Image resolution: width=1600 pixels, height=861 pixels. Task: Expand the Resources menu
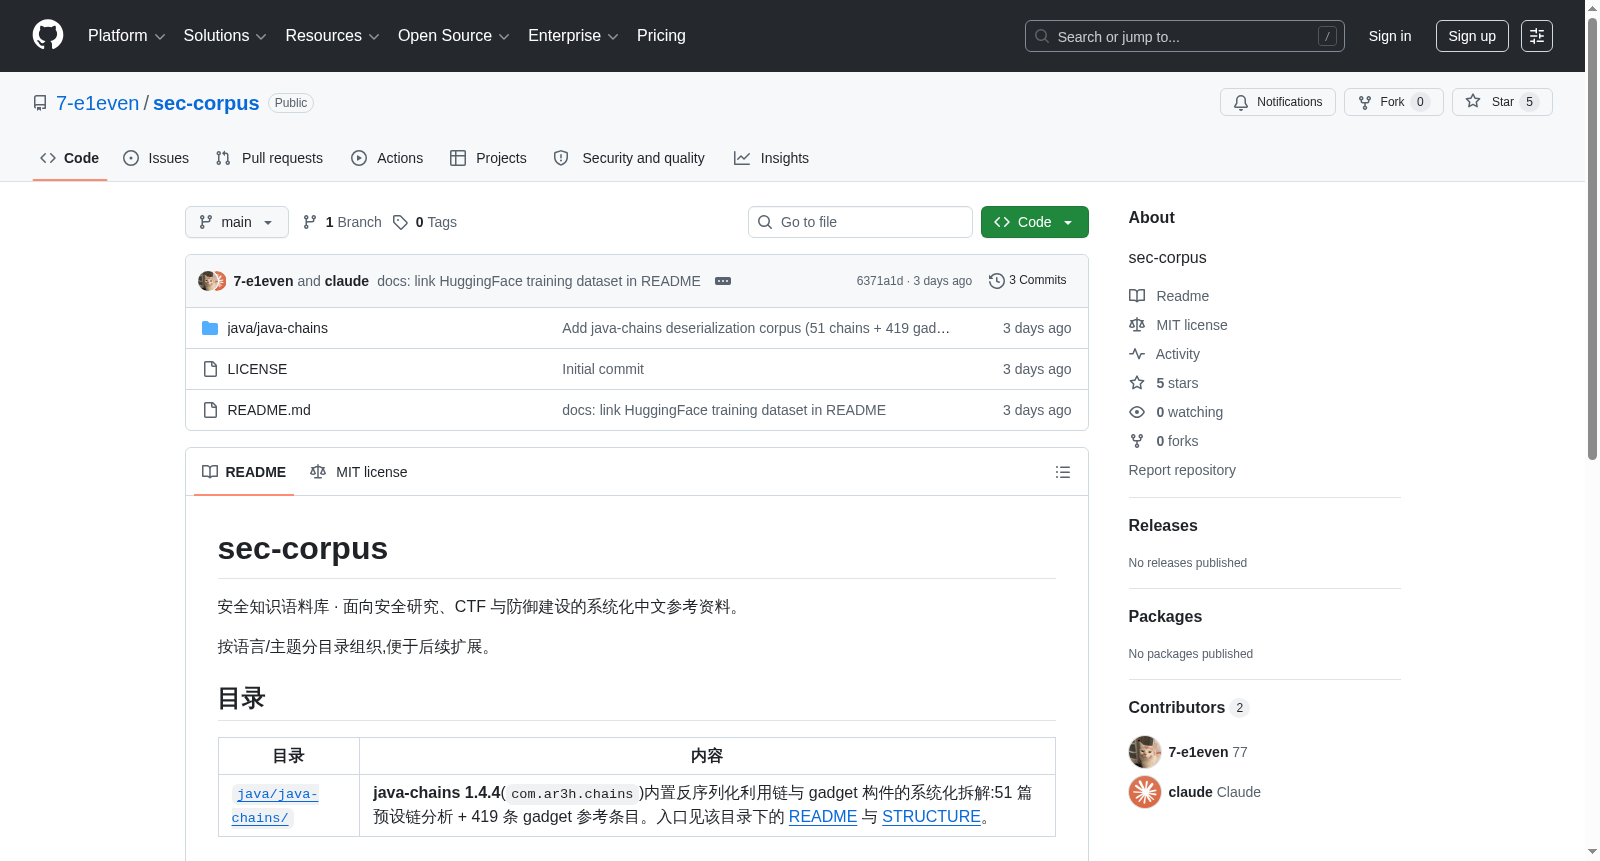point(333,36)
